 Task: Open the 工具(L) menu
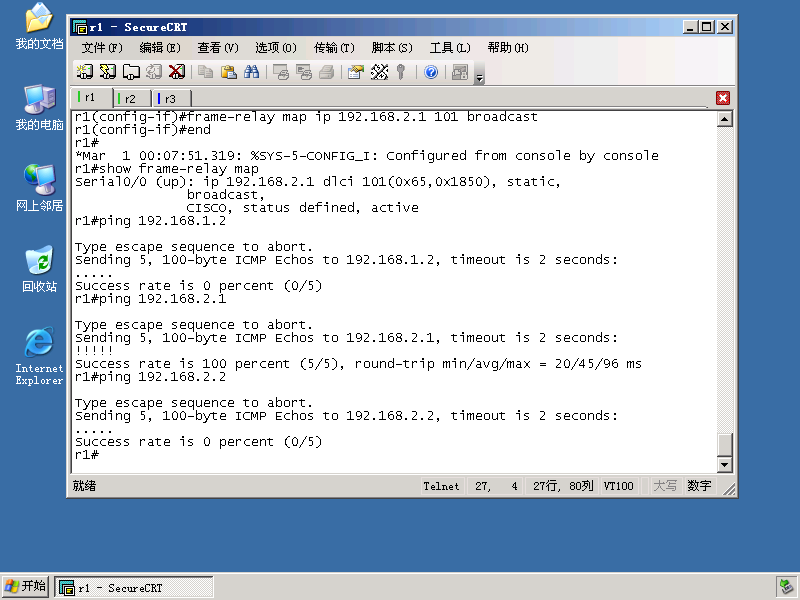pos(450,48)
